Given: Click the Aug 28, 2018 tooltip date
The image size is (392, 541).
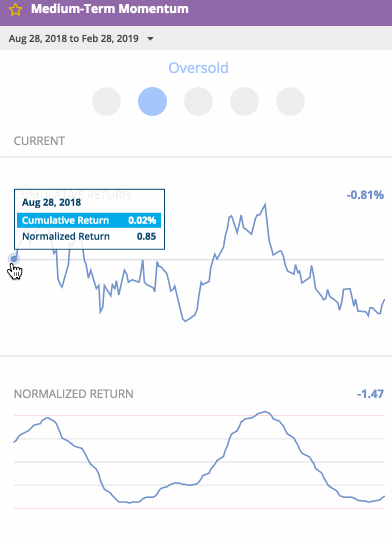Looking at the screenshot, I should click(x=51, y=203).
